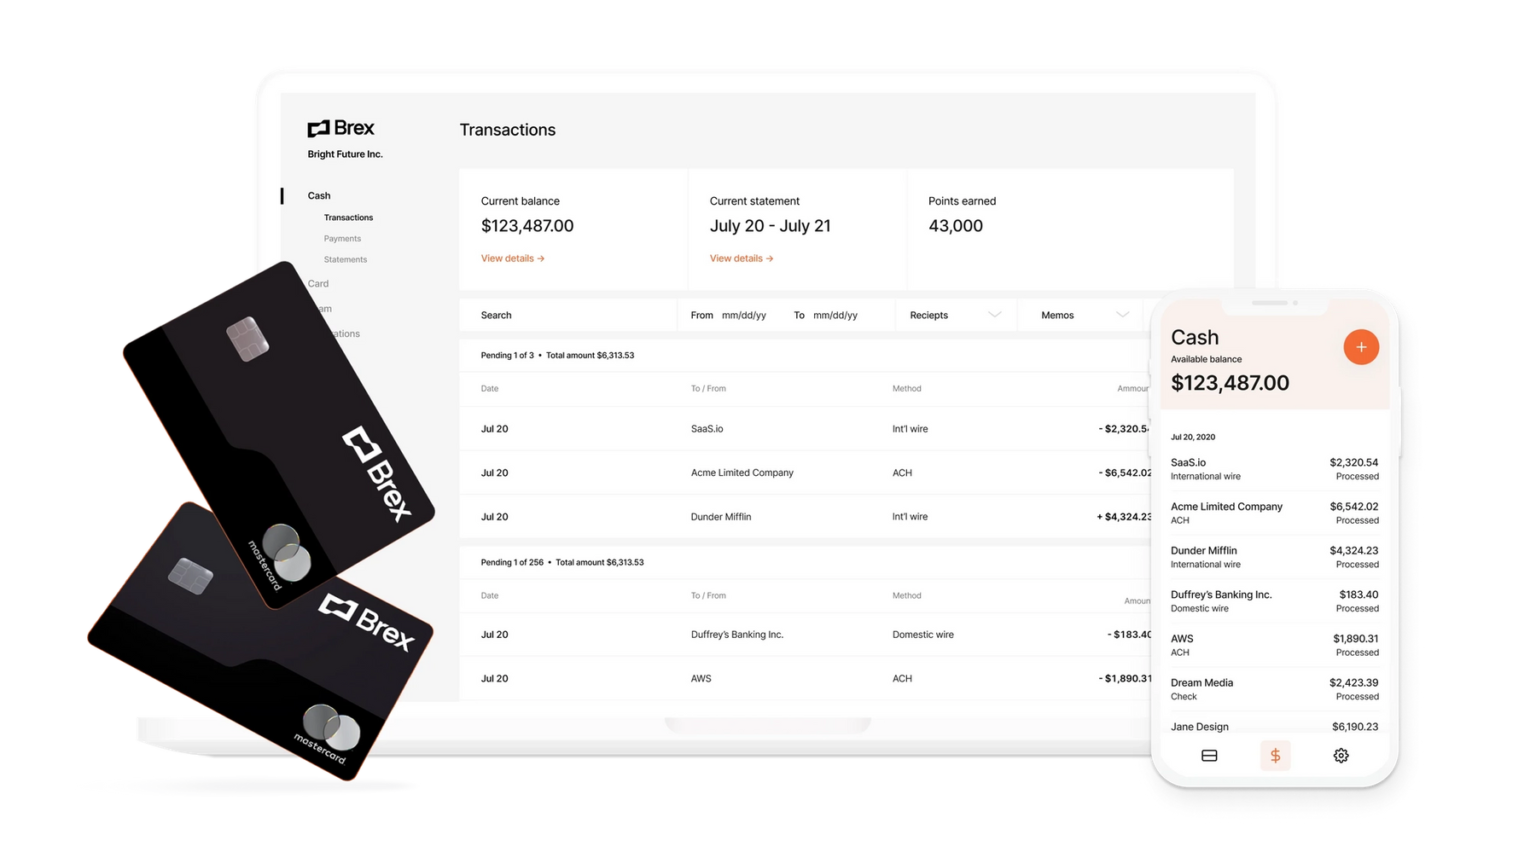Open the Receipts filter dropdown

tap(955, 315)
